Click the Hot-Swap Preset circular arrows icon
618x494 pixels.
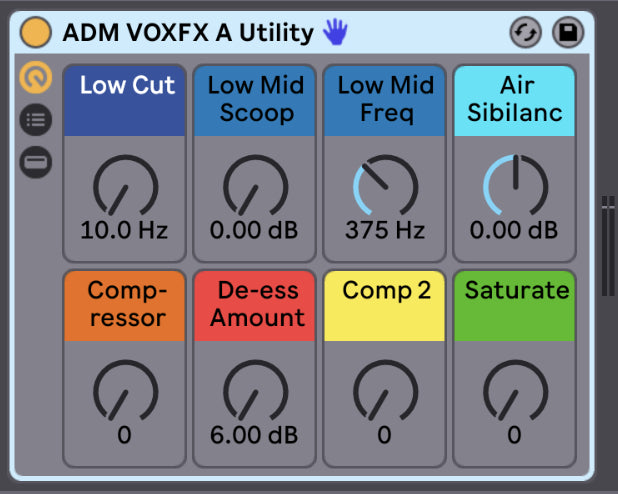[525, 32]
